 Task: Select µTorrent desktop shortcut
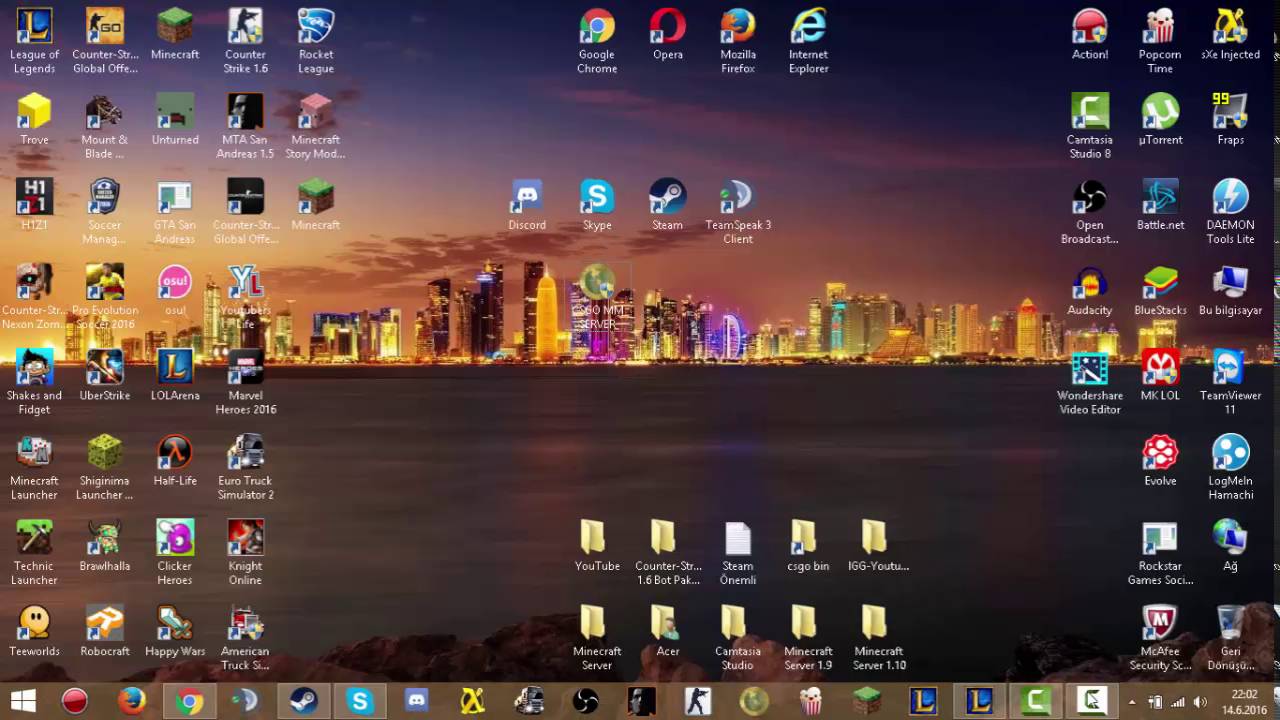[1160, 119]
